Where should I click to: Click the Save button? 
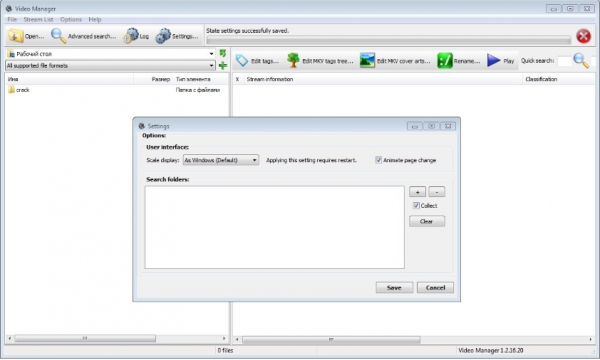pos(394,288)
